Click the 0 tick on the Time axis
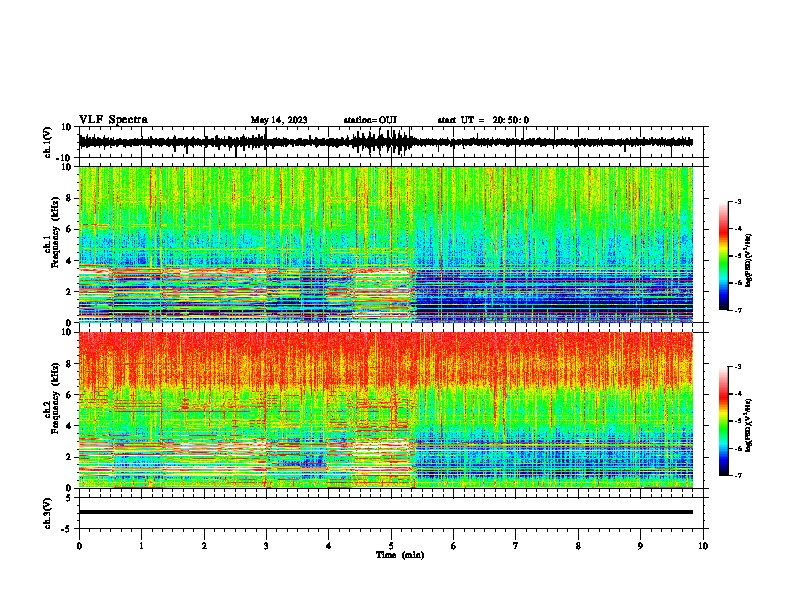 79,546
